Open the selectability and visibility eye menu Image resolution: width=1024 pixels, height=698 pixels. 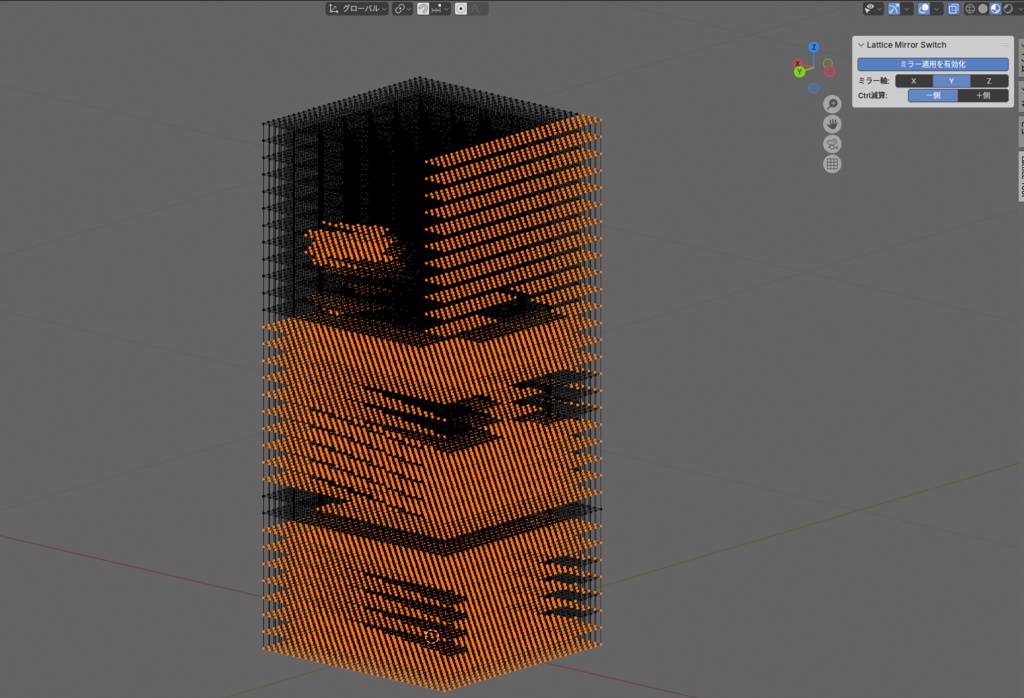[872, 8]
